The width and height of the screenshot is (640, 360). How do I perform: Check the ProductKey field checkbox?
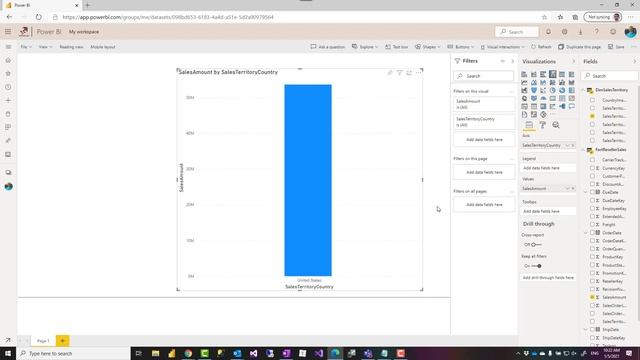592,257
